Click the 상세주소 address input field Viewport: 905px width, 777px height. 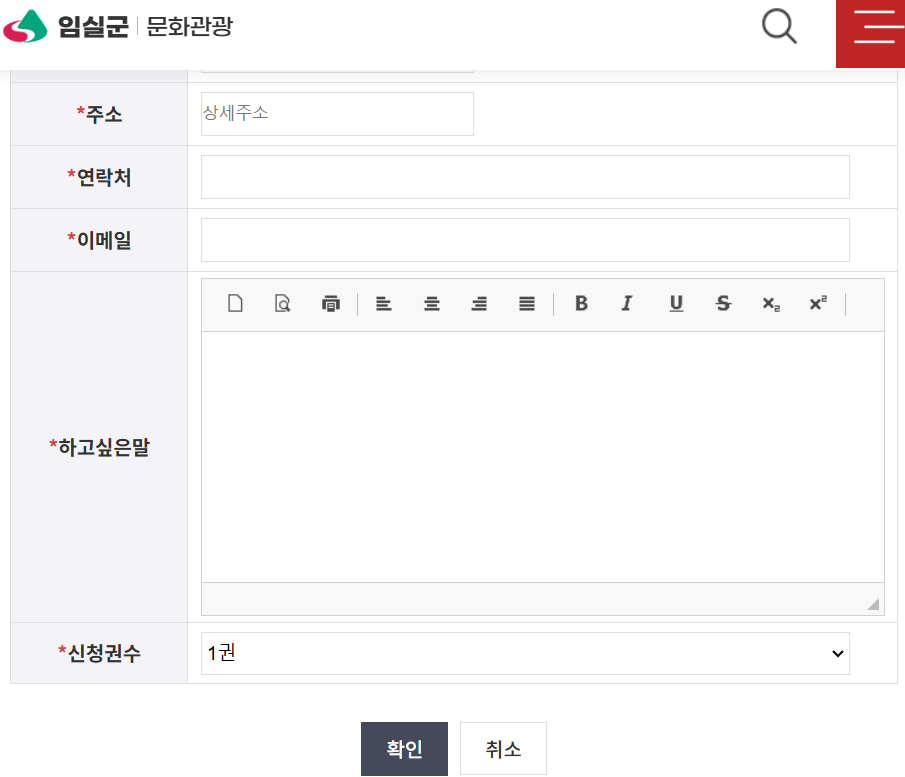337,113
